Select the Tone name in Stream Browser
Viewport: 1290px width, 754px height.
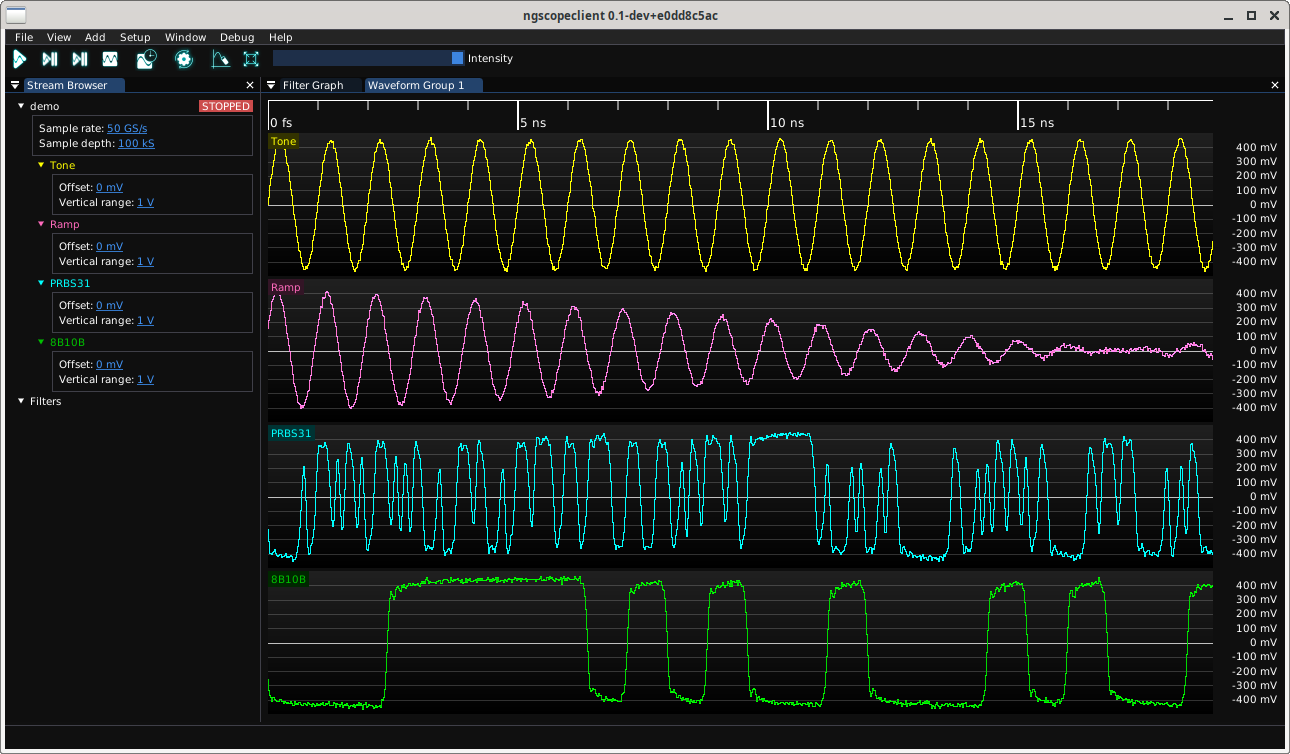[x=62, y=165]
